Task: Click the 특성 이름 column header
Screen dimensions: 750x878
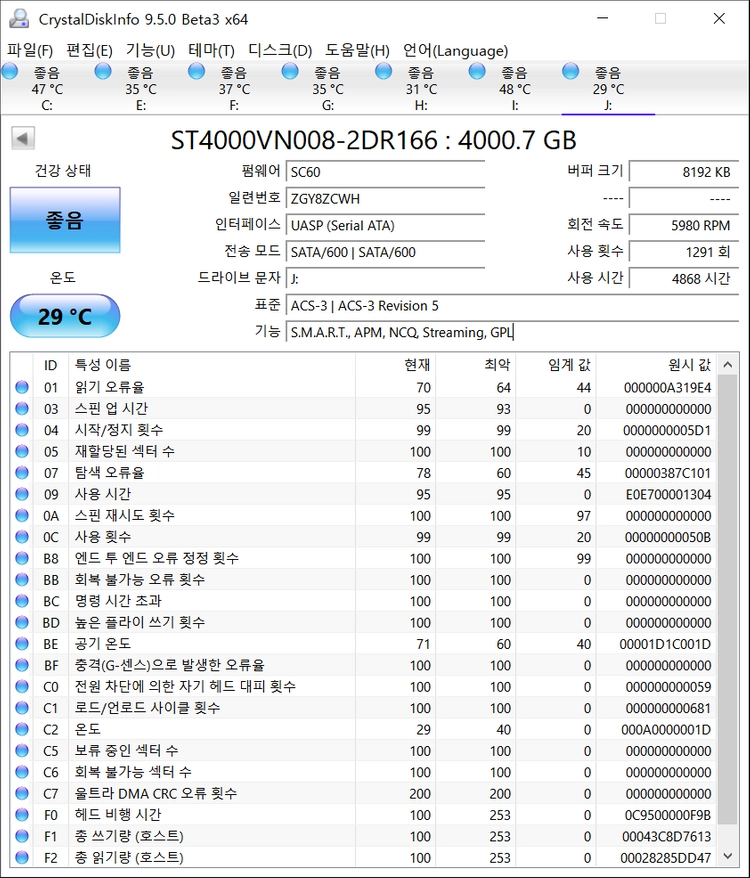Action: (212, 365)
